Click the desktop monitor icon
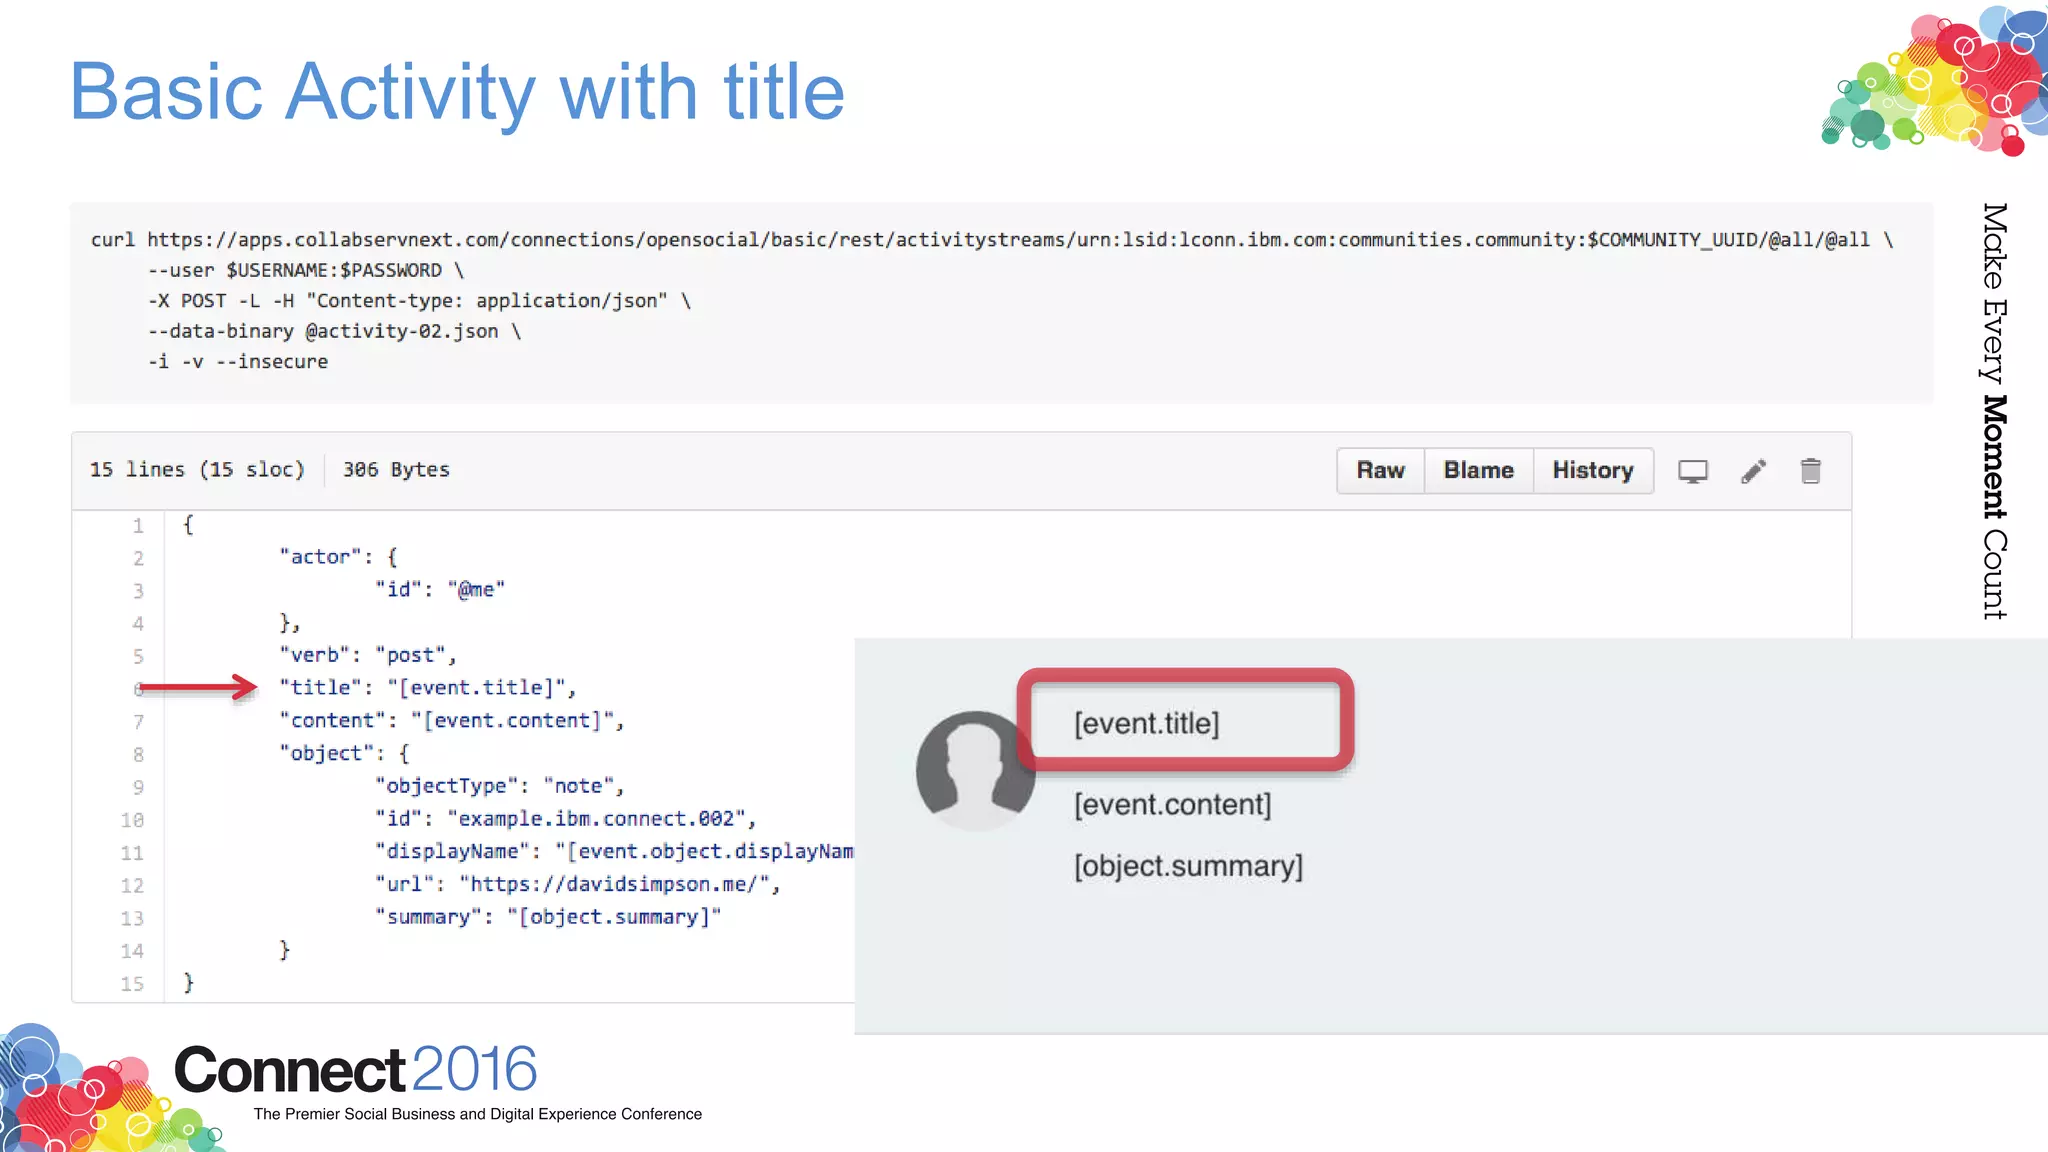 [1692, 471]
